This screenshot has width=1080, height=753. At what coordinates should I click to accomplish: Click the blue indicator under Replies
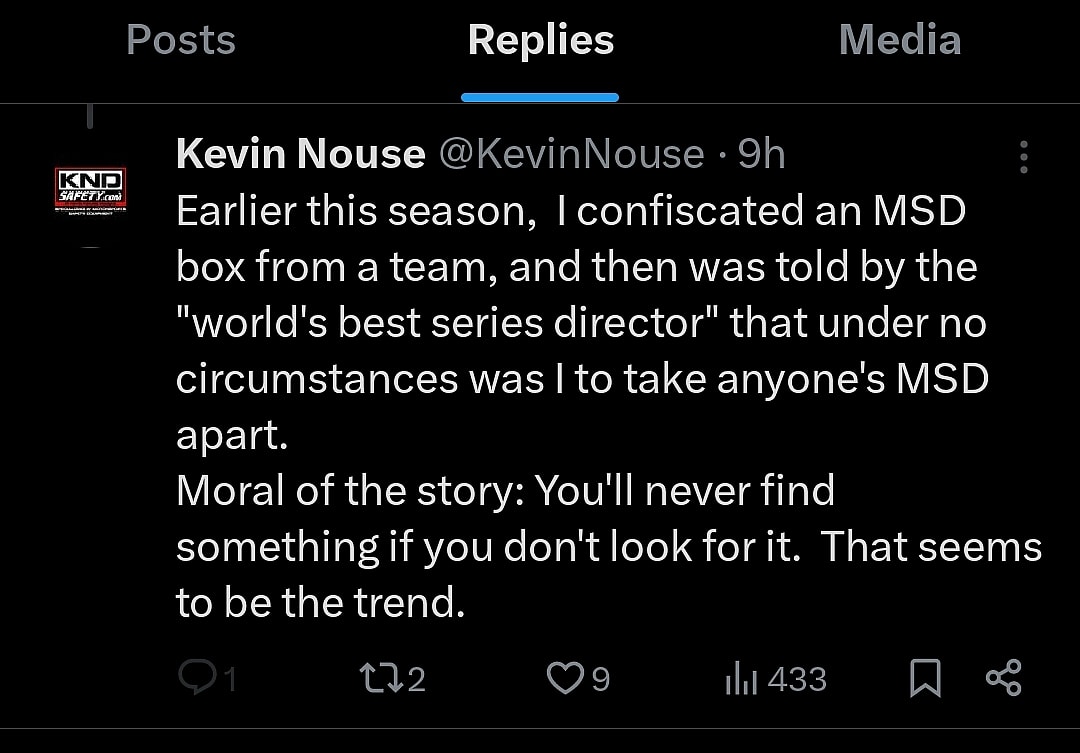pos(540,97)
